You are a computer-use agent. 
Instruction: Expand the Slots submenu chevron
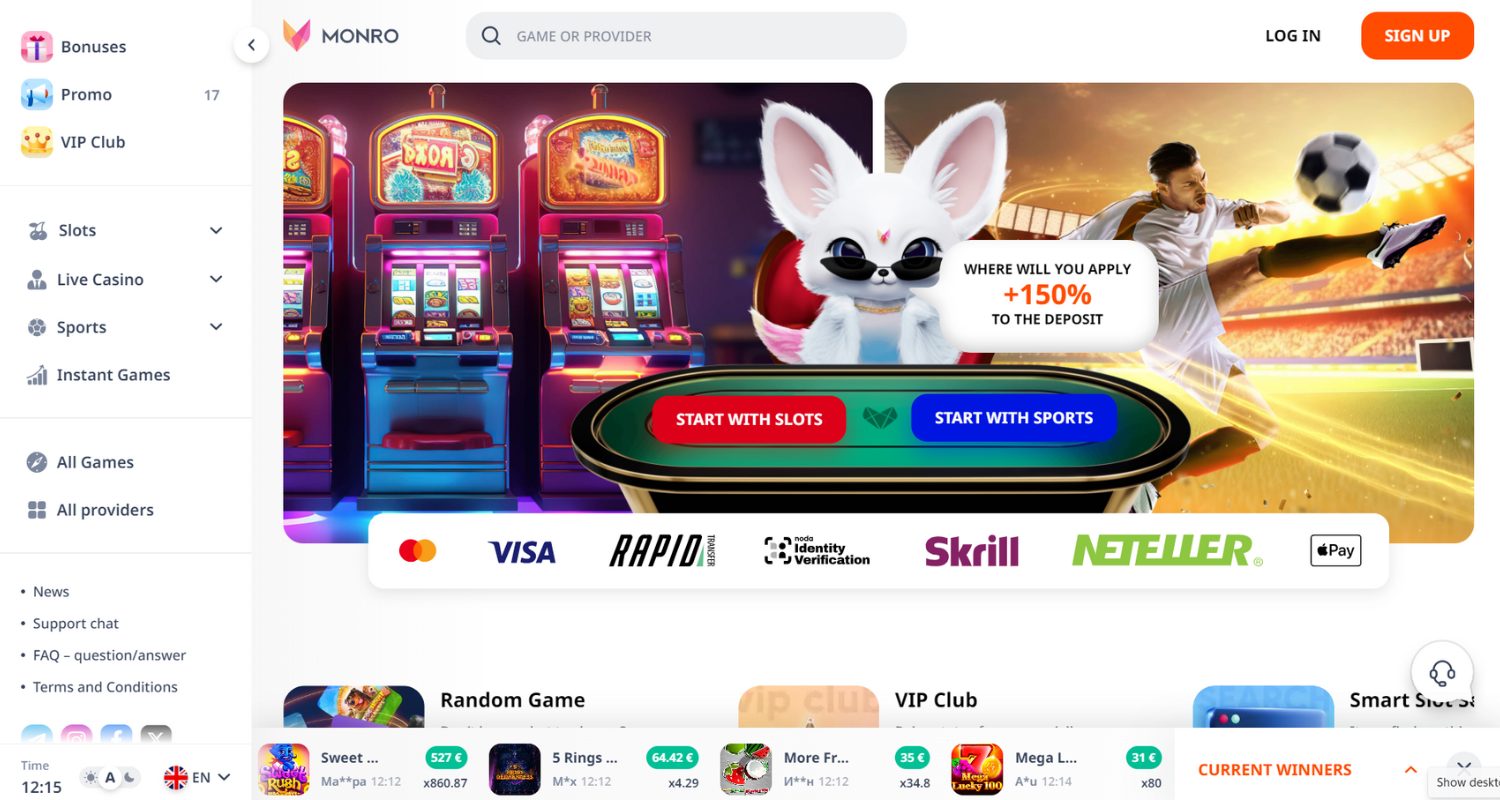(216, 231)
